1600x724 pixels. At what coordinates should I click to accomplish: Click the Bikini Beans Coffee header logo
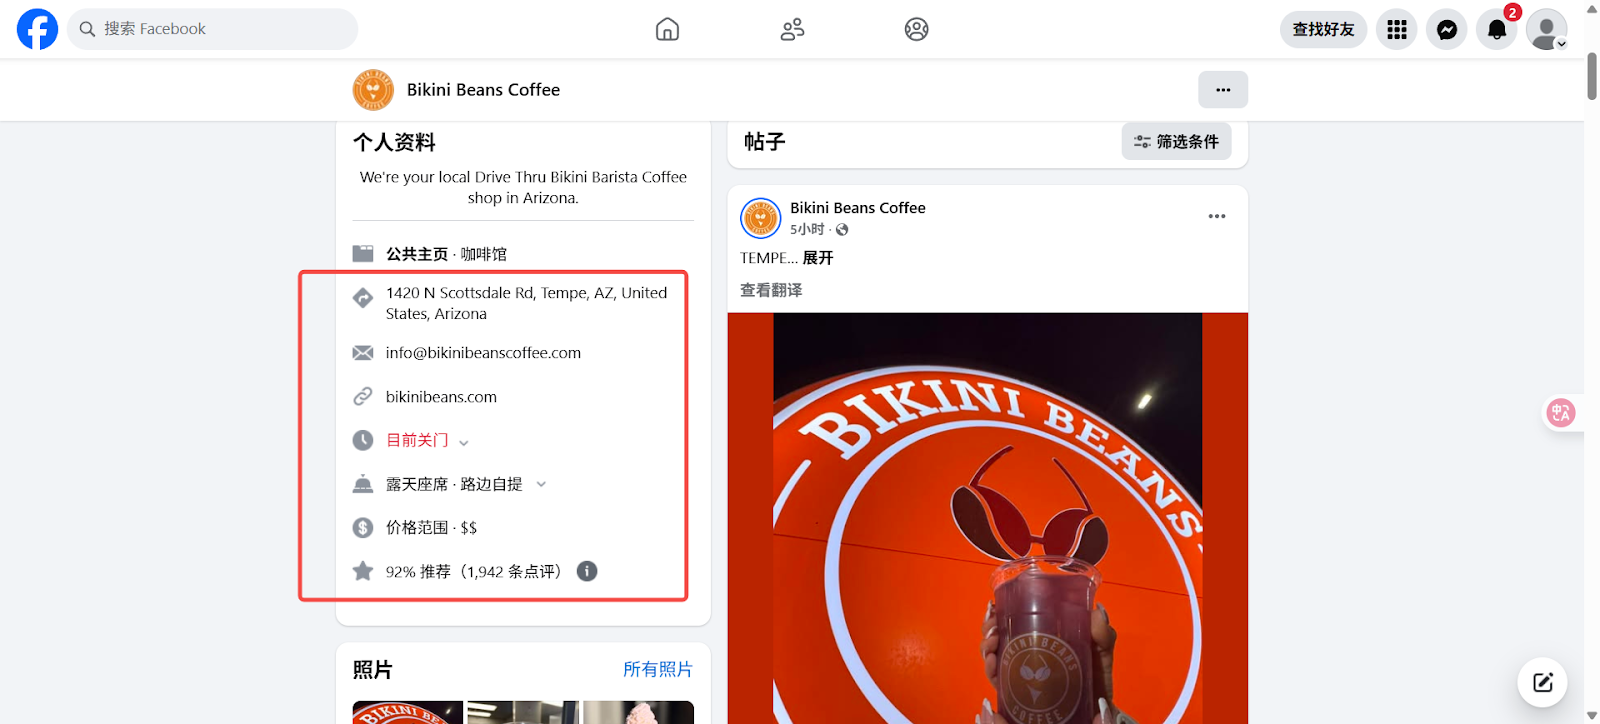373,90
